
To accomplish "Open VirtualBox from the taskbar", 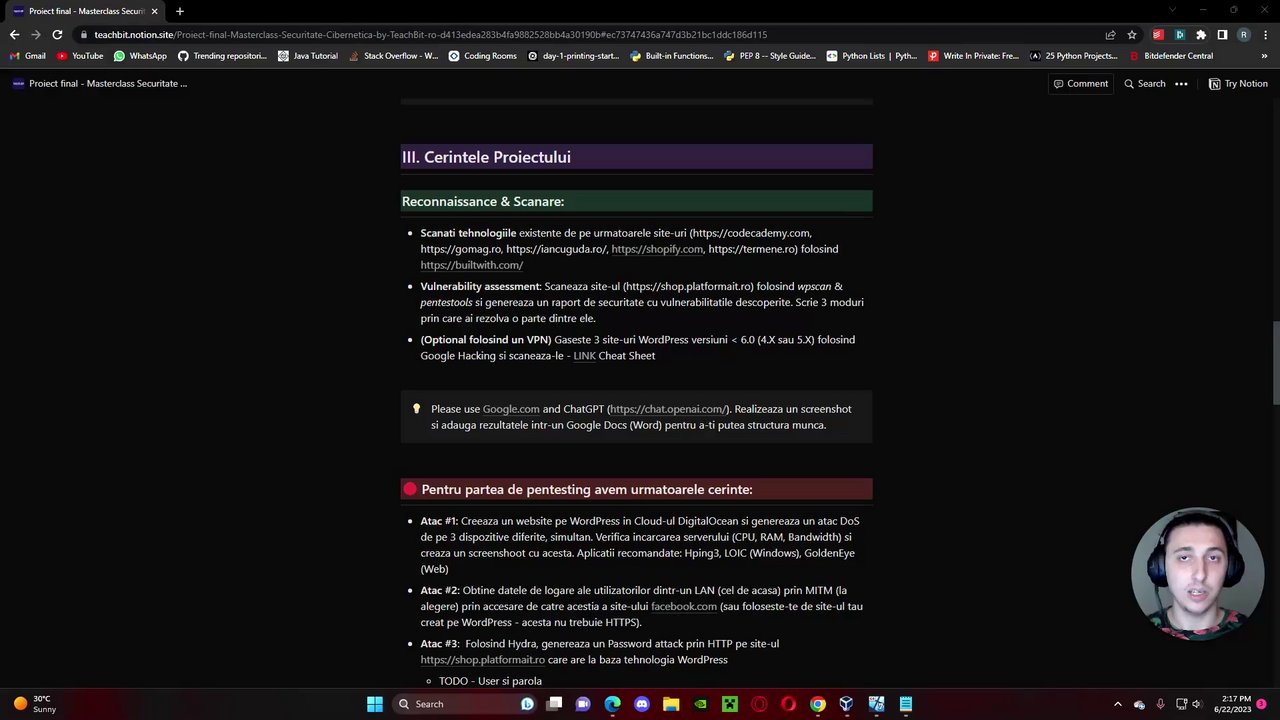I will 846,704.
